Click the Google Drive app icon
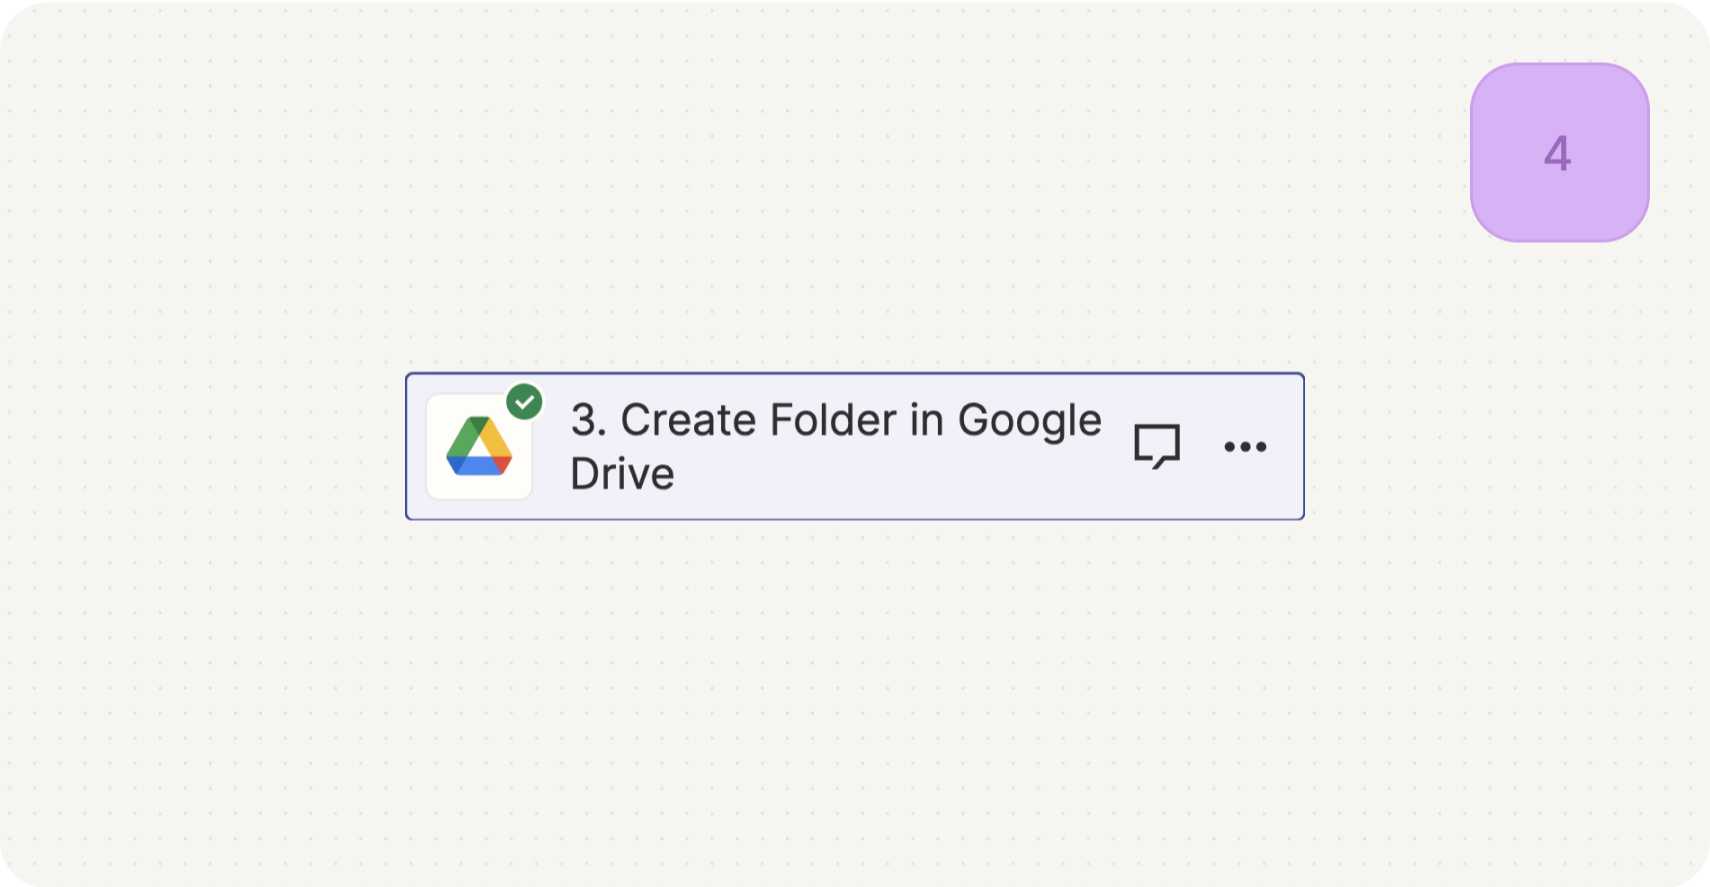1710x887 pixels. tap(479, 446)
